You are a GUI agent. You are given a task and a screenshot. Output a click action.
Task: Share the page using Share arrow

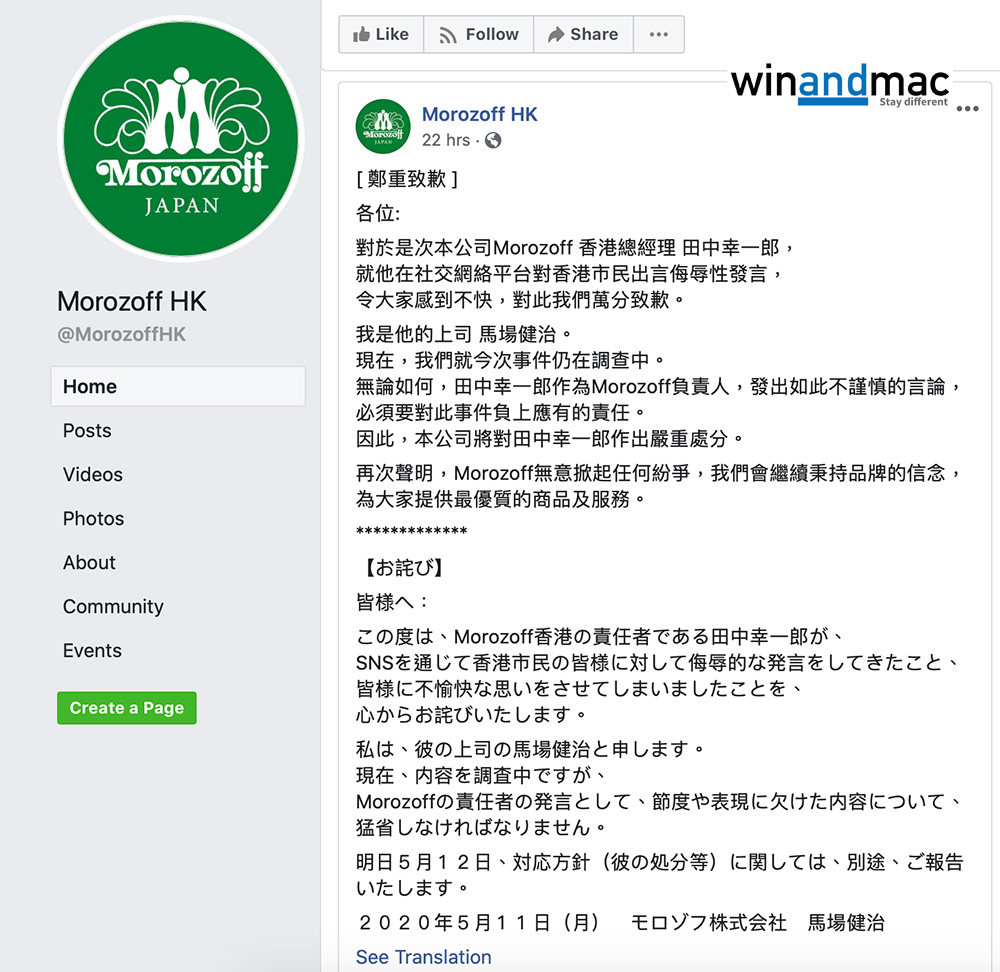584,34
